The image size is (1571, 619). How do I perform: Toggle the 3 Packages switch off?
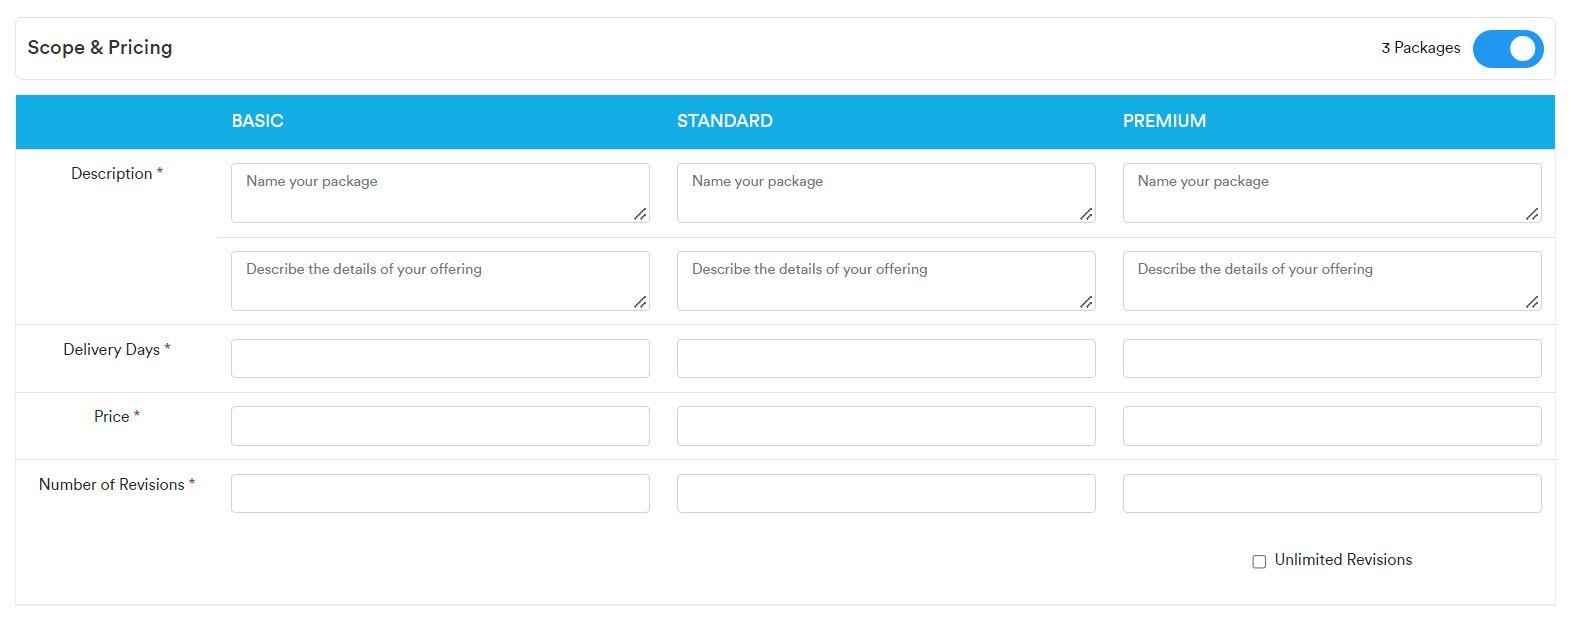(1507, 48)
